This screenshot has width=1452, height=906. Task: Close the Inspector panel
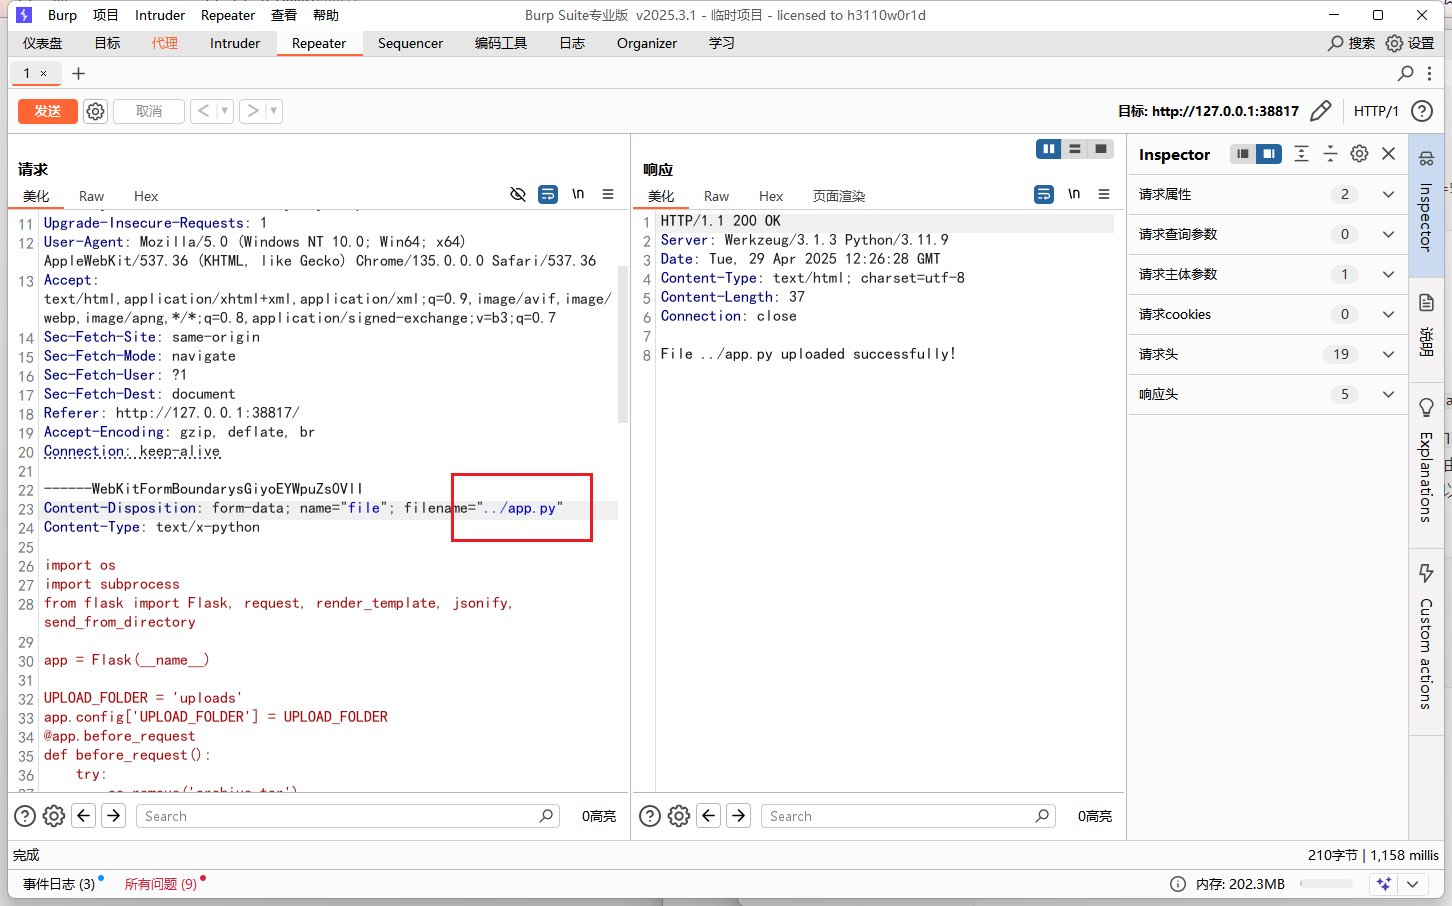click(x=1388, y=154)
